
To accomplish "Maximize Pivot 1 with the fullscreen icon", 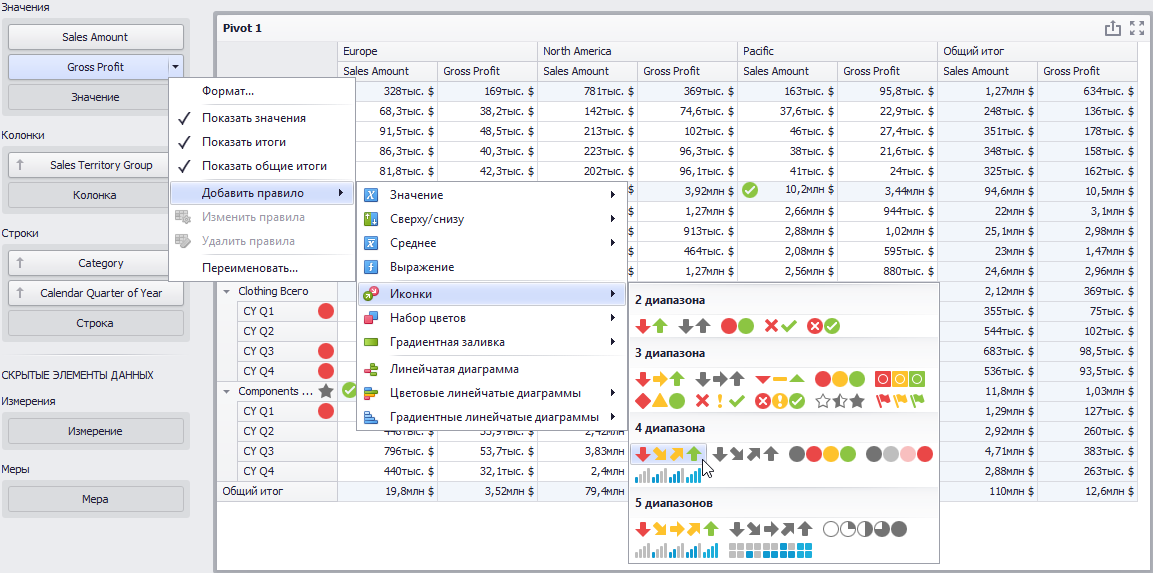I will click(1137, 29).
